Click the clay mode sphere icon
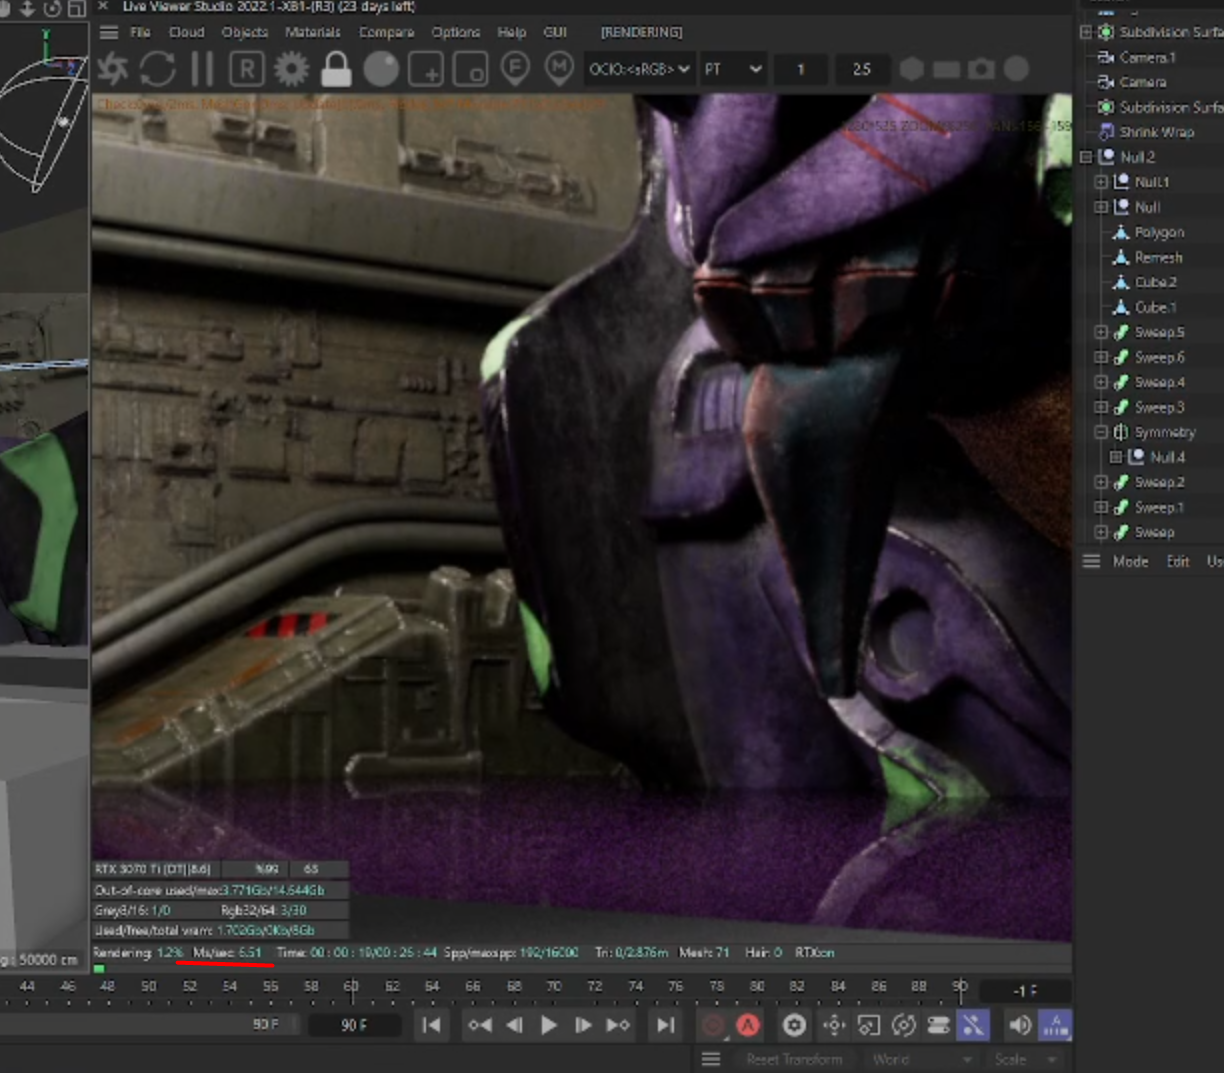 [381, 69]
